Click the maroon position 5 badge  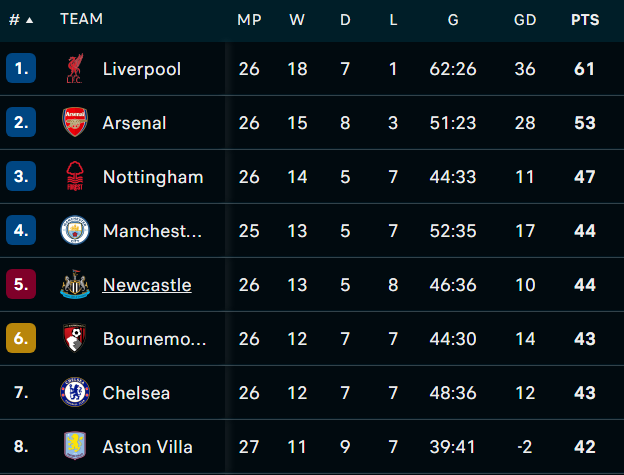tap(21, 284)
